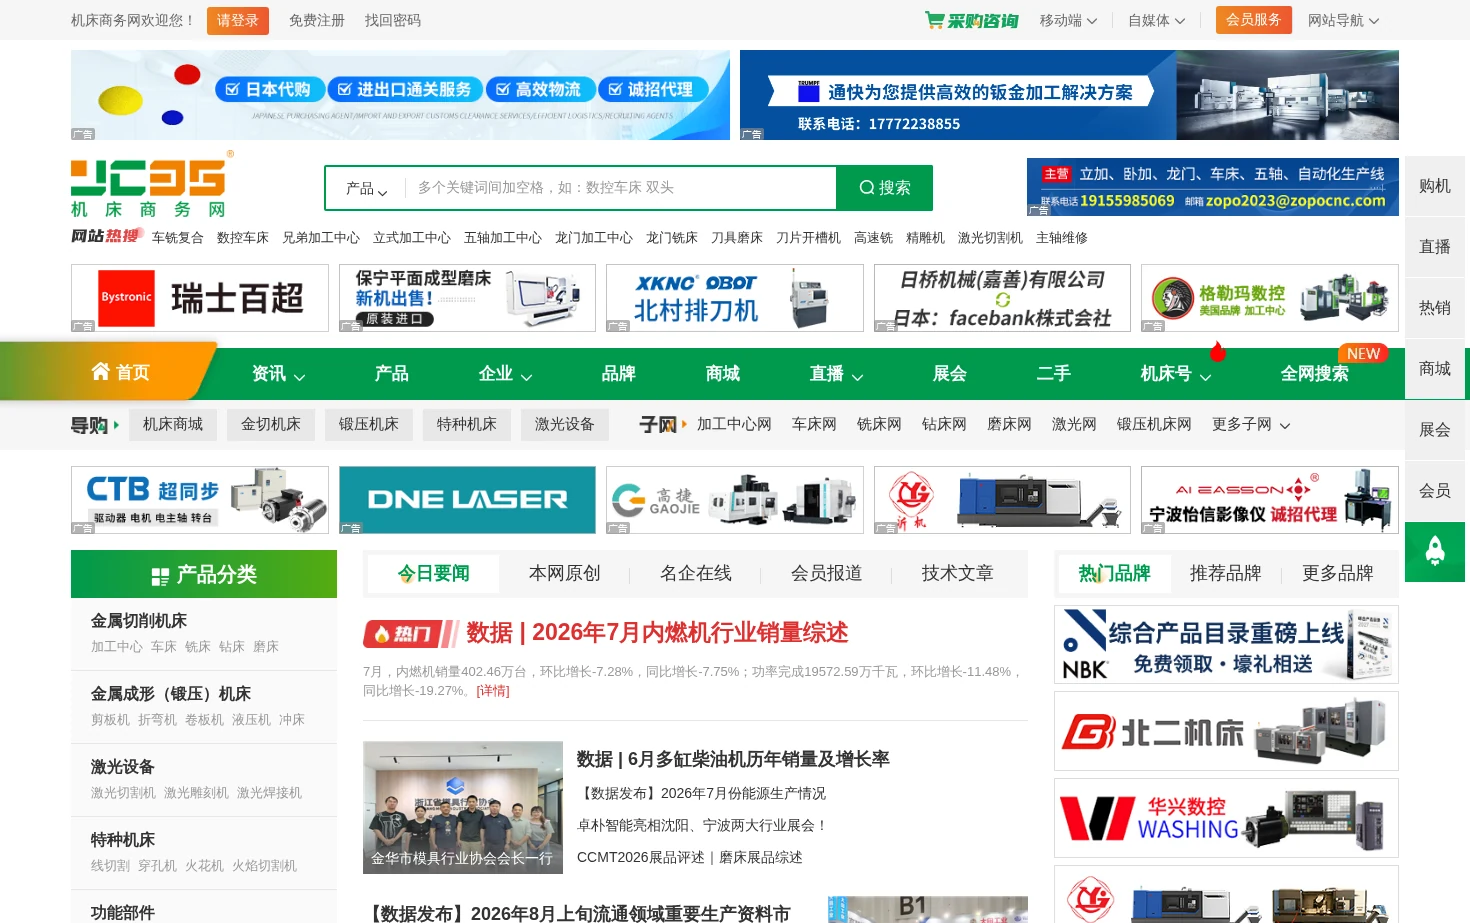Open the Bystronic 瑞士百超 banner
Image resolution: width=1470 pixels, height=923 pixels.
tap(200, 298)
